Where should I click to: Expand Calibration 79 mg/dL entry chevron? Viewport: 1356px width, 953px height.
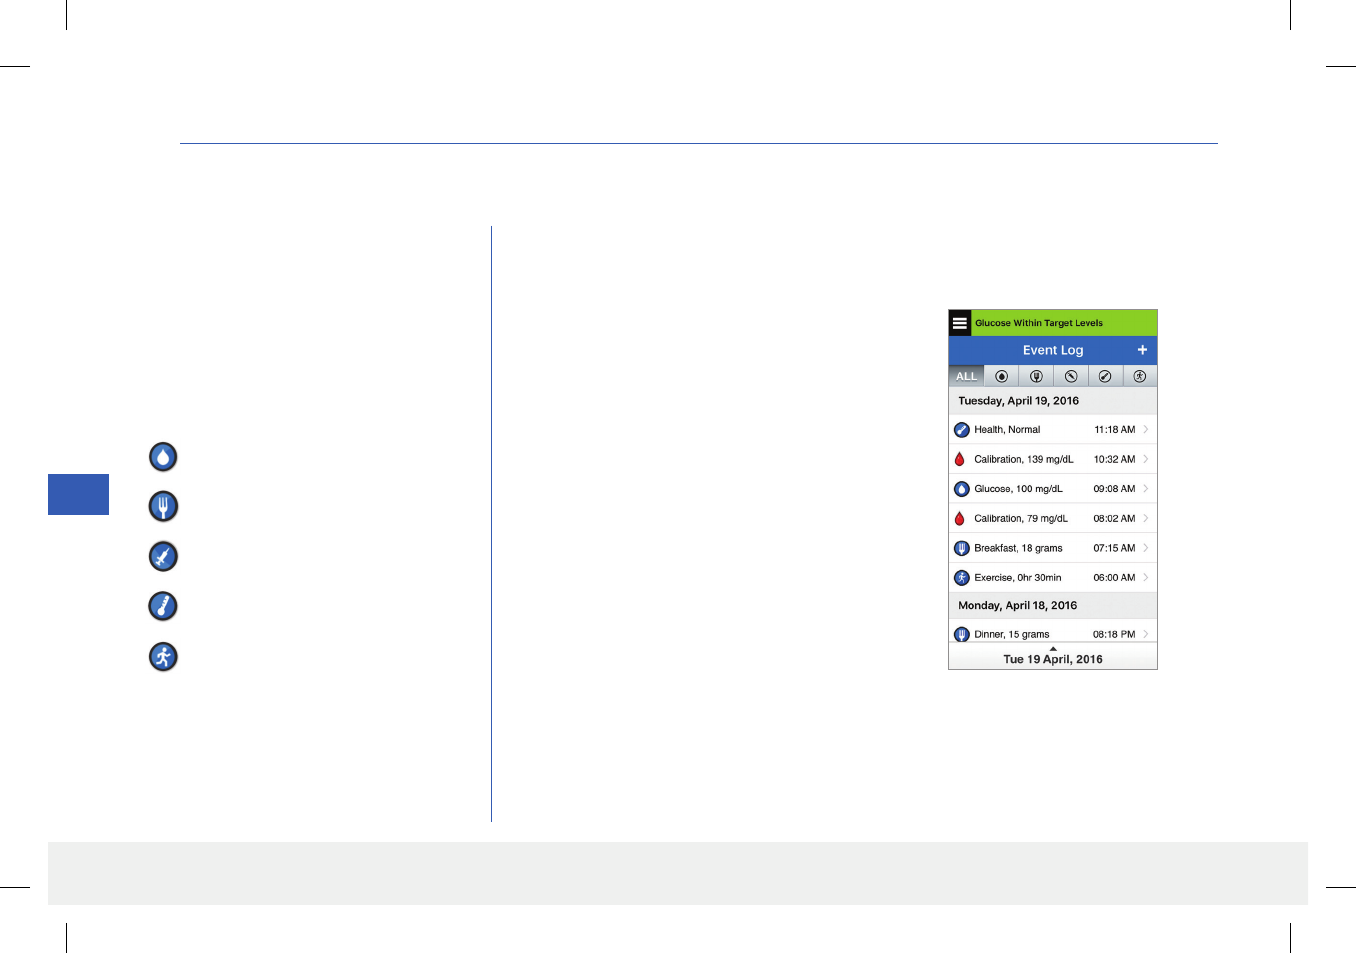pos(1146,518)
